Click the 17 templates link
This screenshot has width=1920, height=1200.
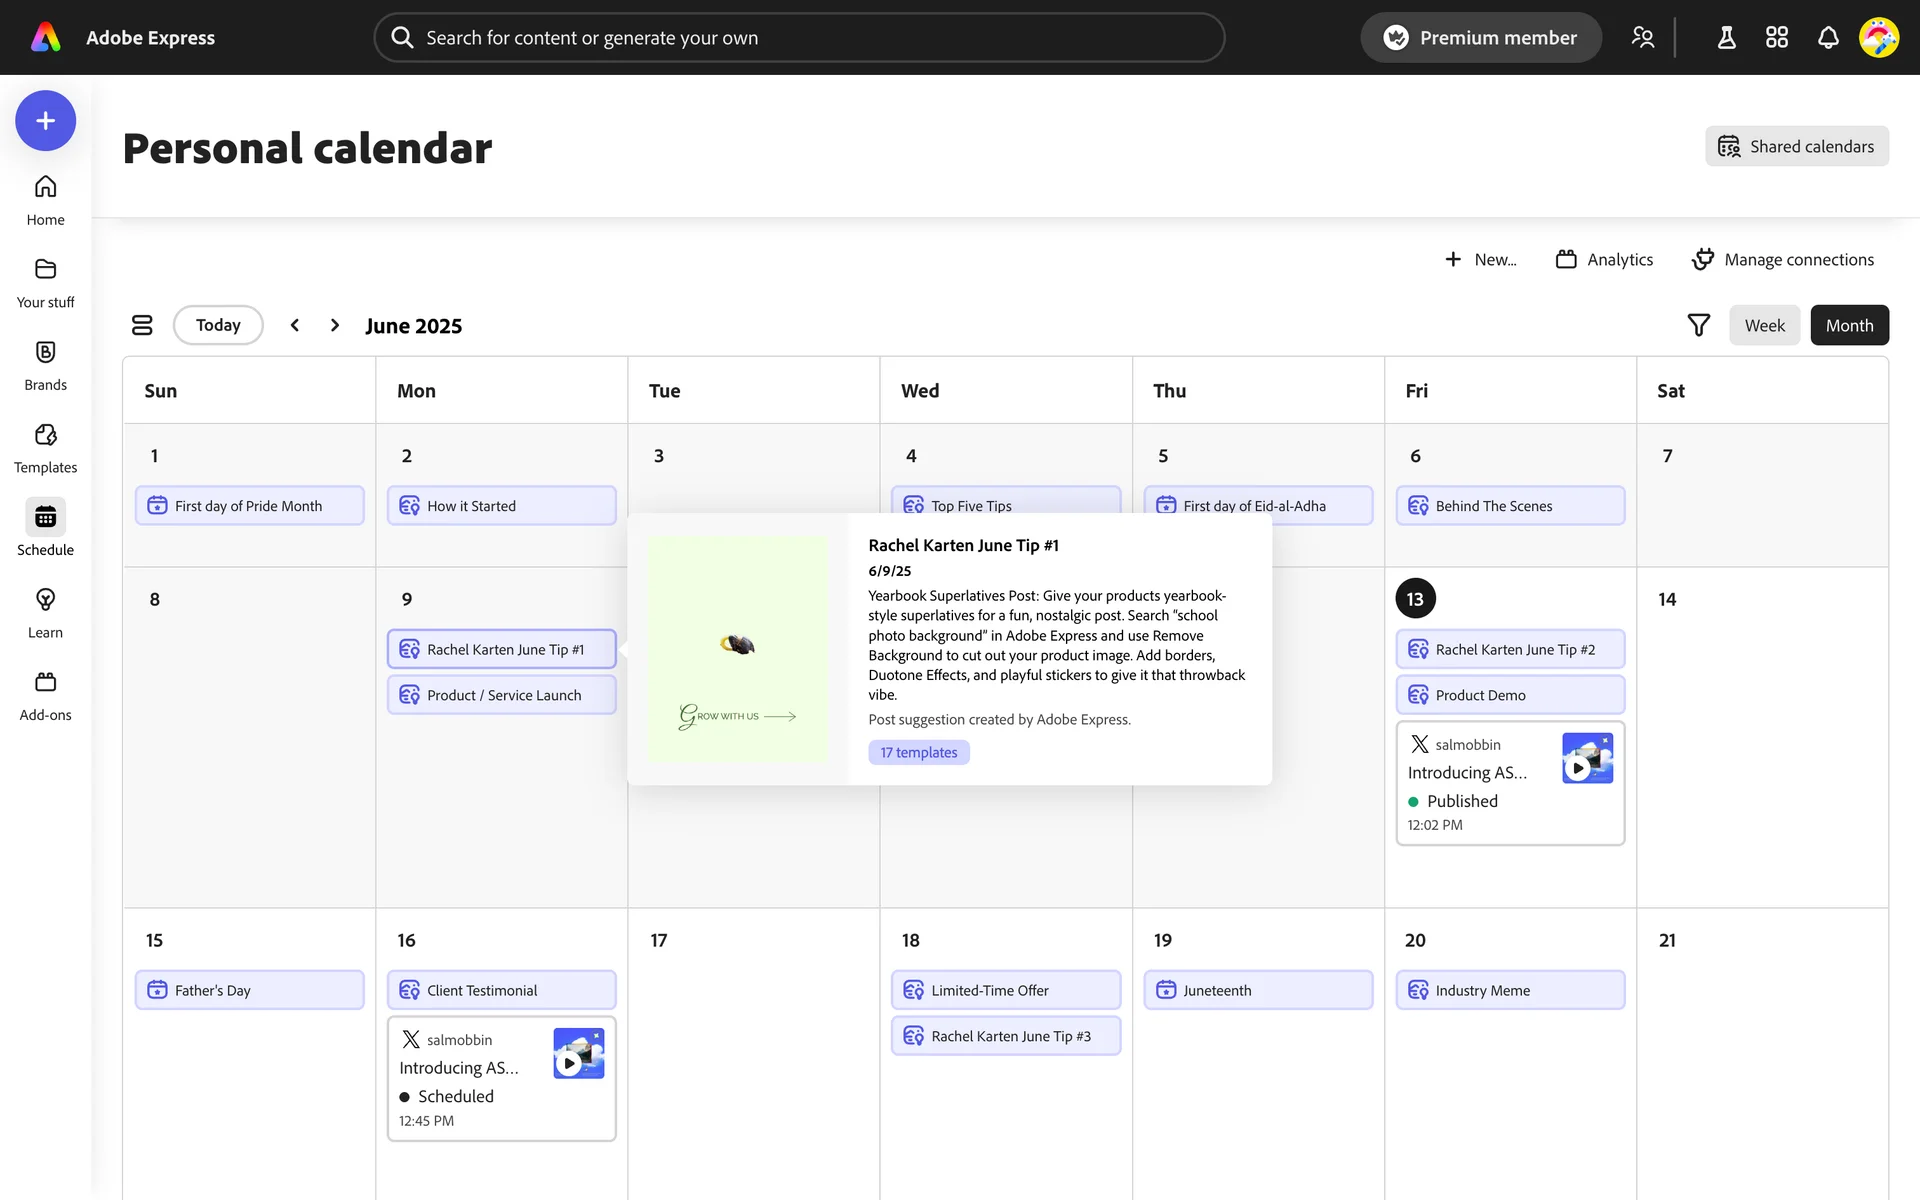pos(919,752)
